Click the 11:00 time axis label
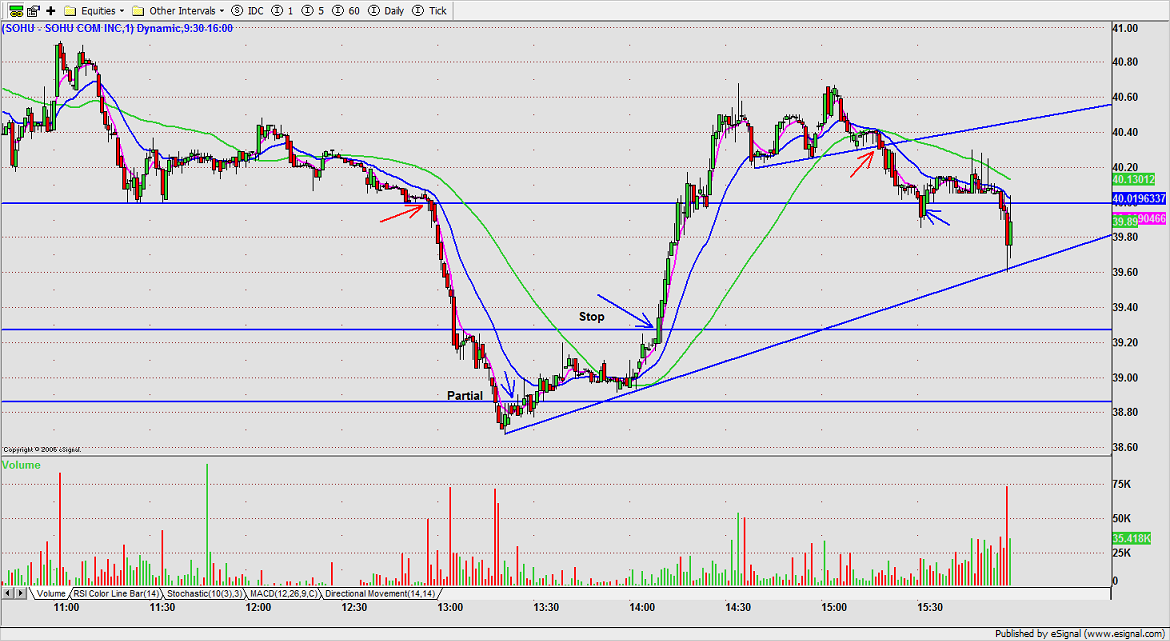Viewport: 1170px width, 641px height. 68,607
